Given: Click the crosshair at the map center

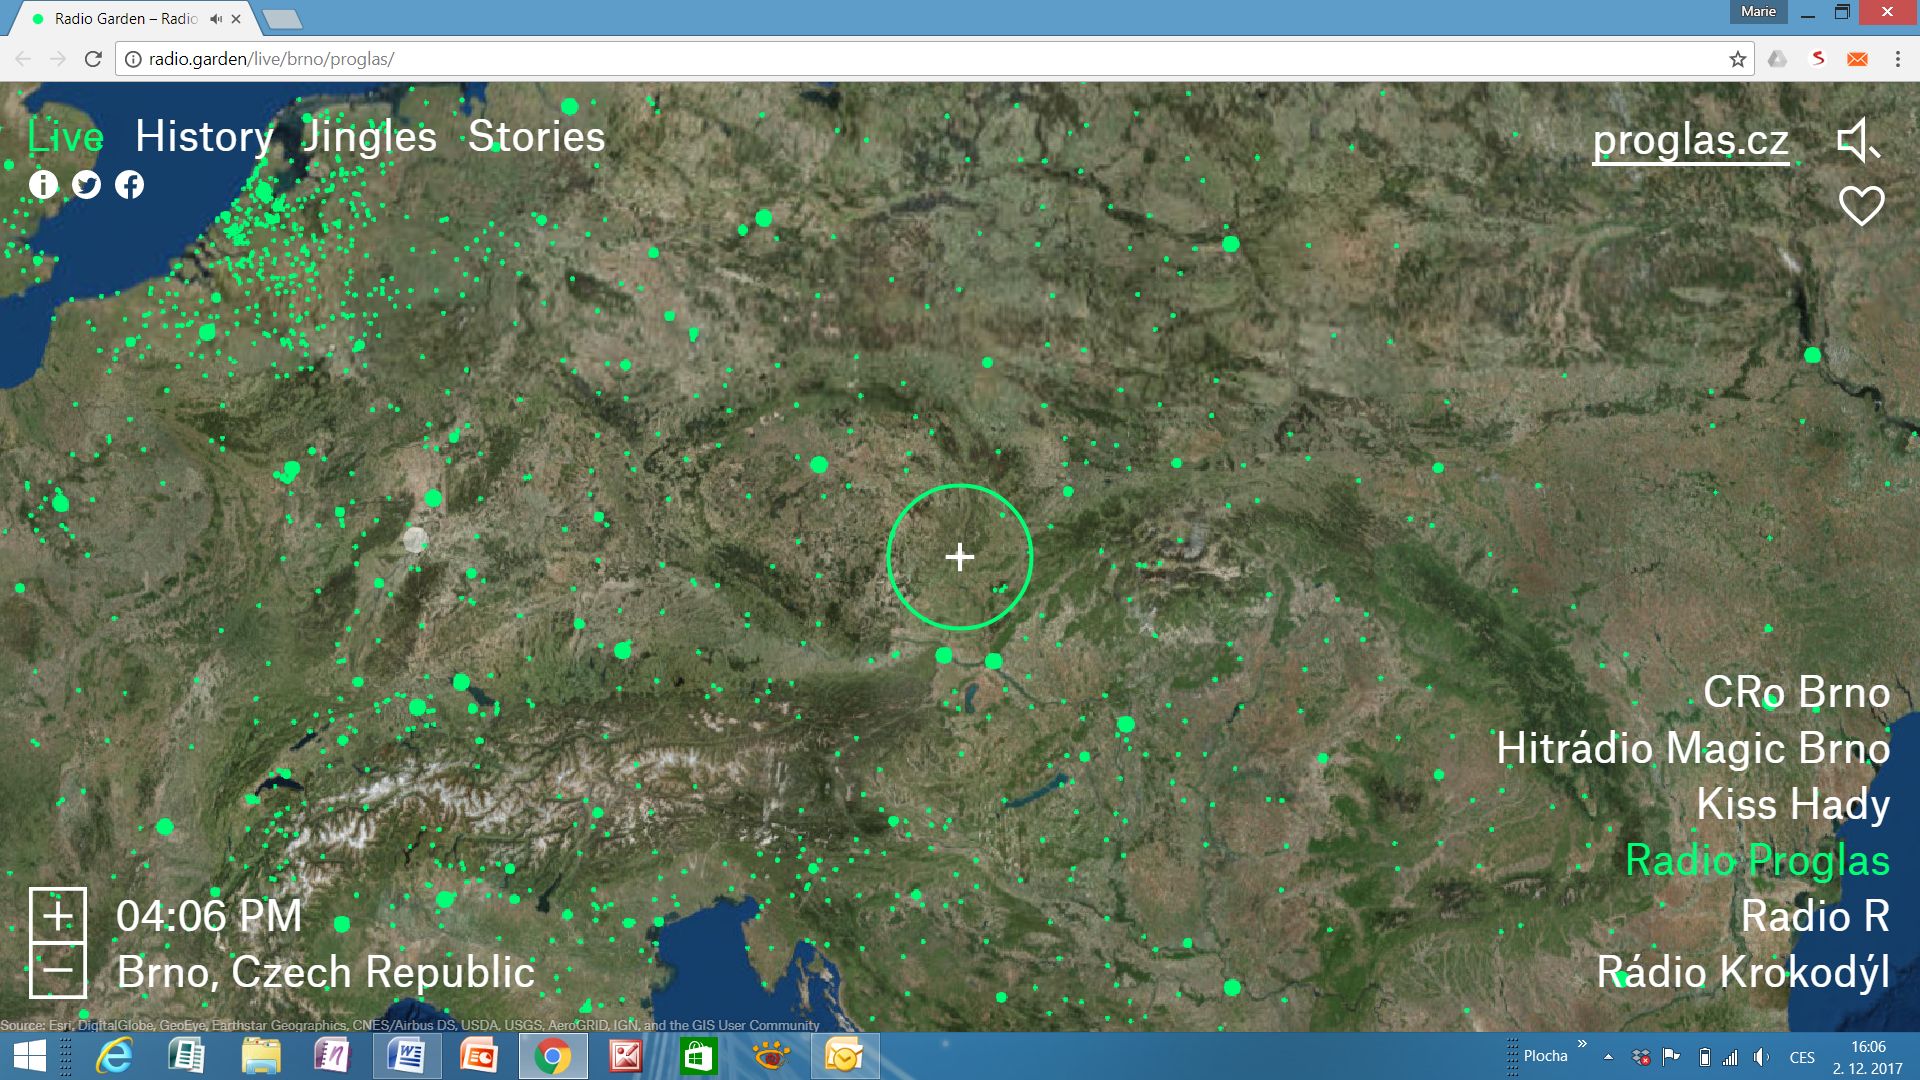Looking at the screenshot, I should [960, 557].
